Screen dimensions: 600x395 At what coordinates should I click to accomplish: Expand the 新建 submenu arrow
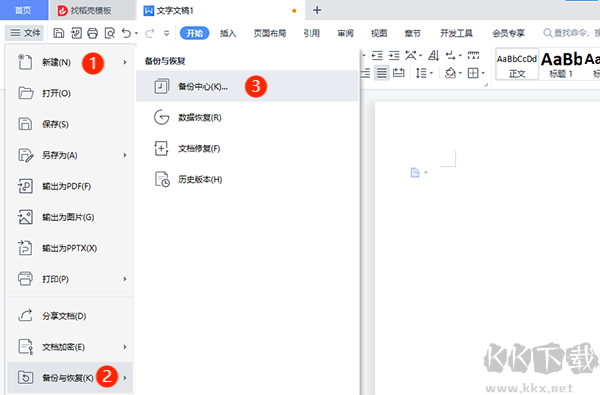[x=125, y=62]
